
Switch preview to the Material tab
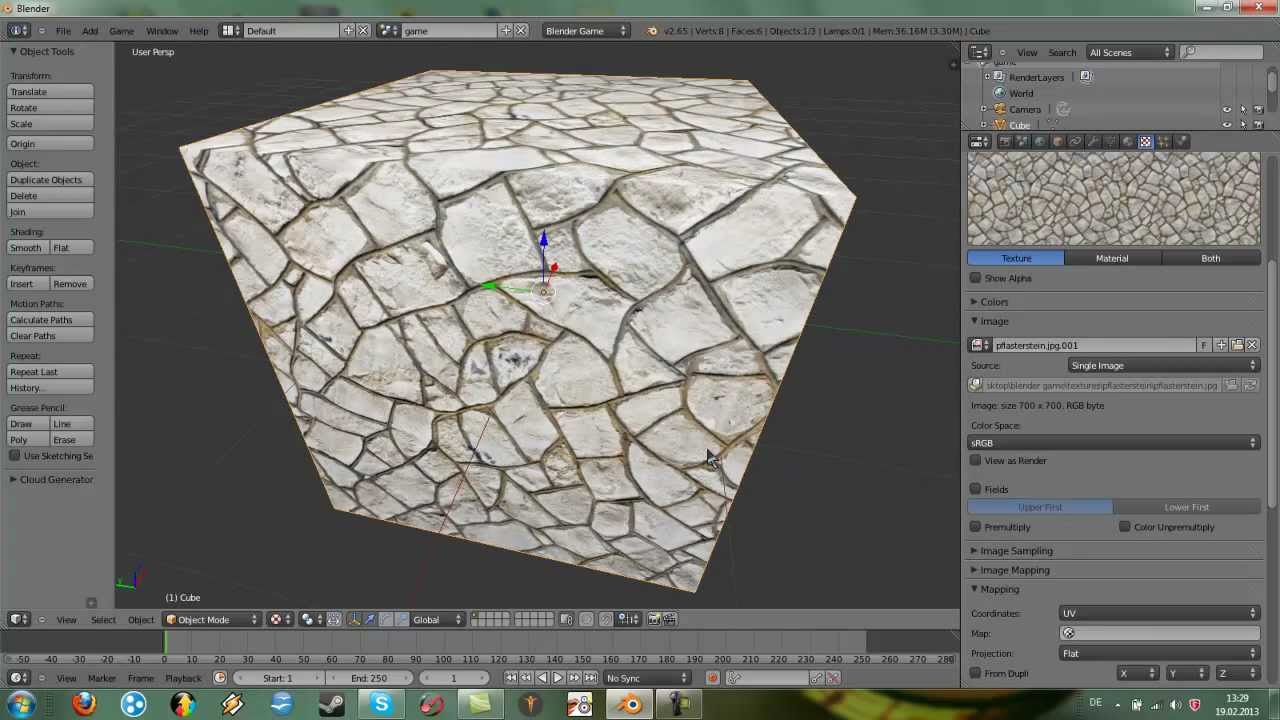point(1112,258)
